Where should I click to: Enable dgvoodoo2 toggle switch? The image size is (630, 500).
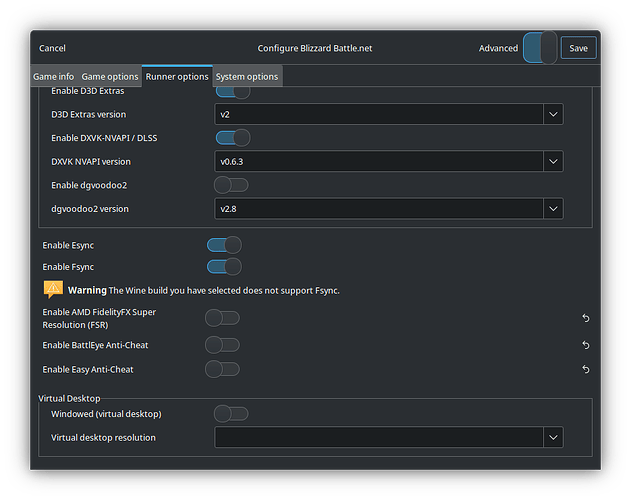click(x=232, y=185)
